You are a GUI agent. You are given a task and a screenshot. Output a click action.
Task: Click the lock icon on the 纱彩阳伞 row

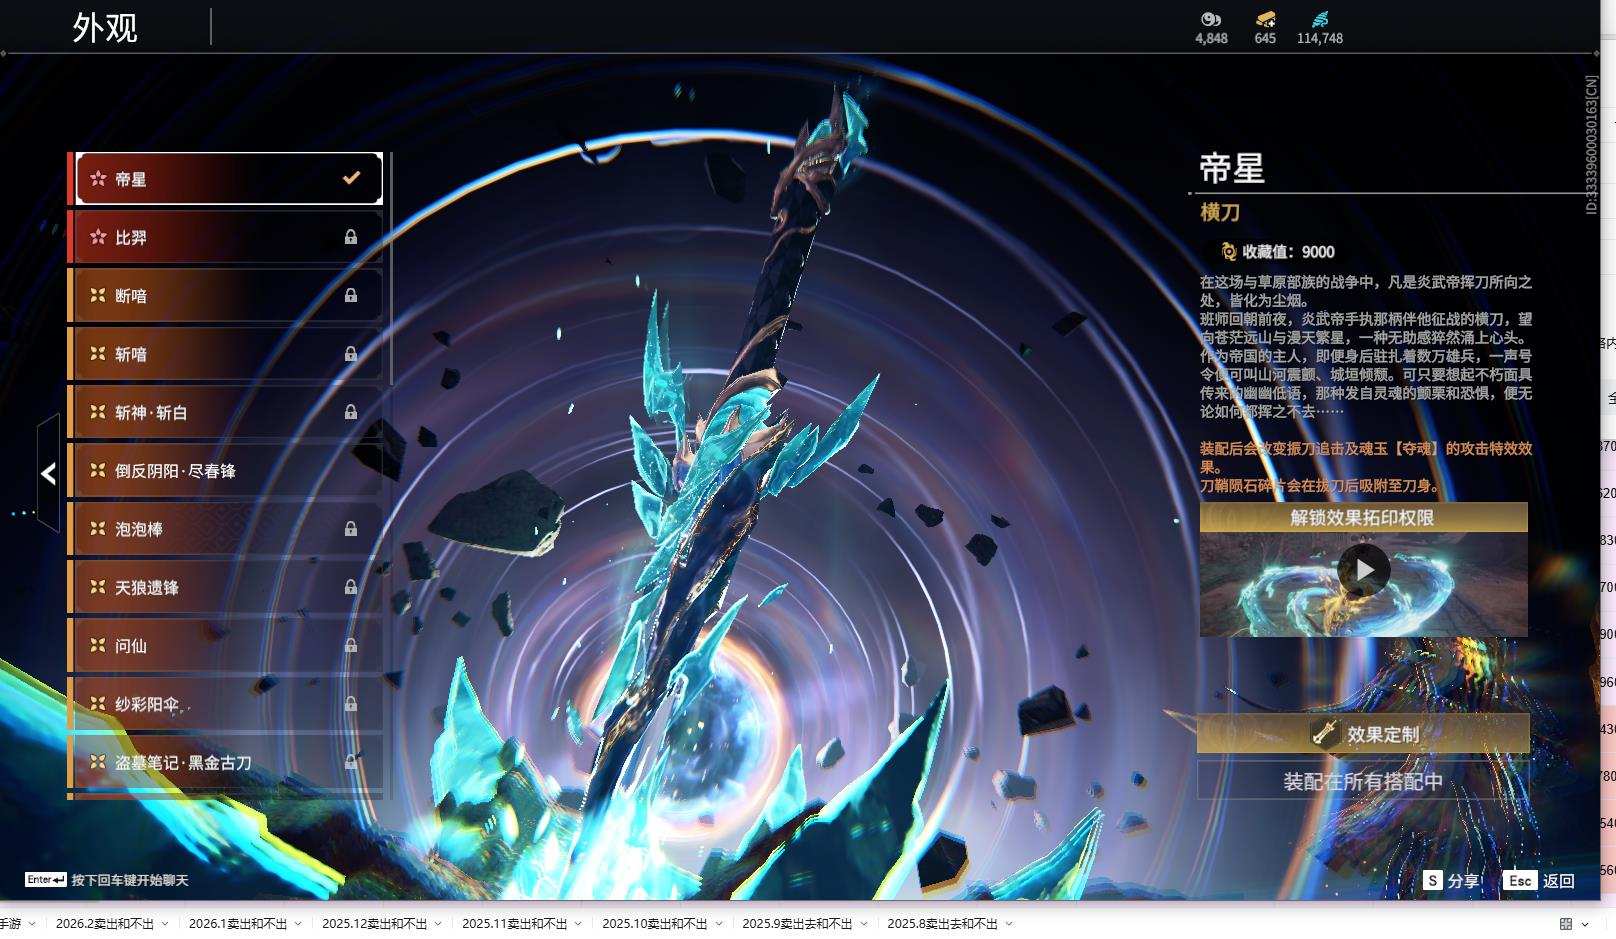(351, 704)
